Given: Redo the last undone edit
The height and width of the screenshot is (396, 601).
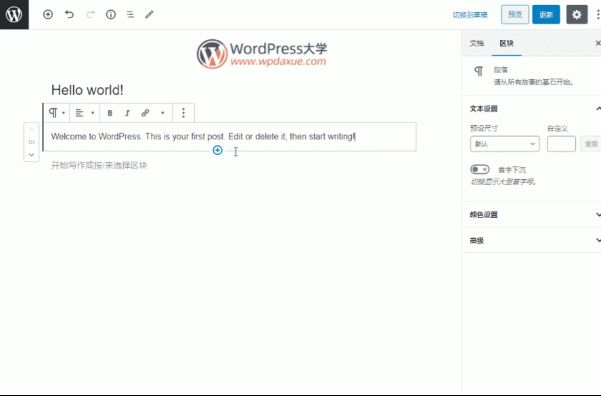Looking at the screenshot, I should point(90,15).
